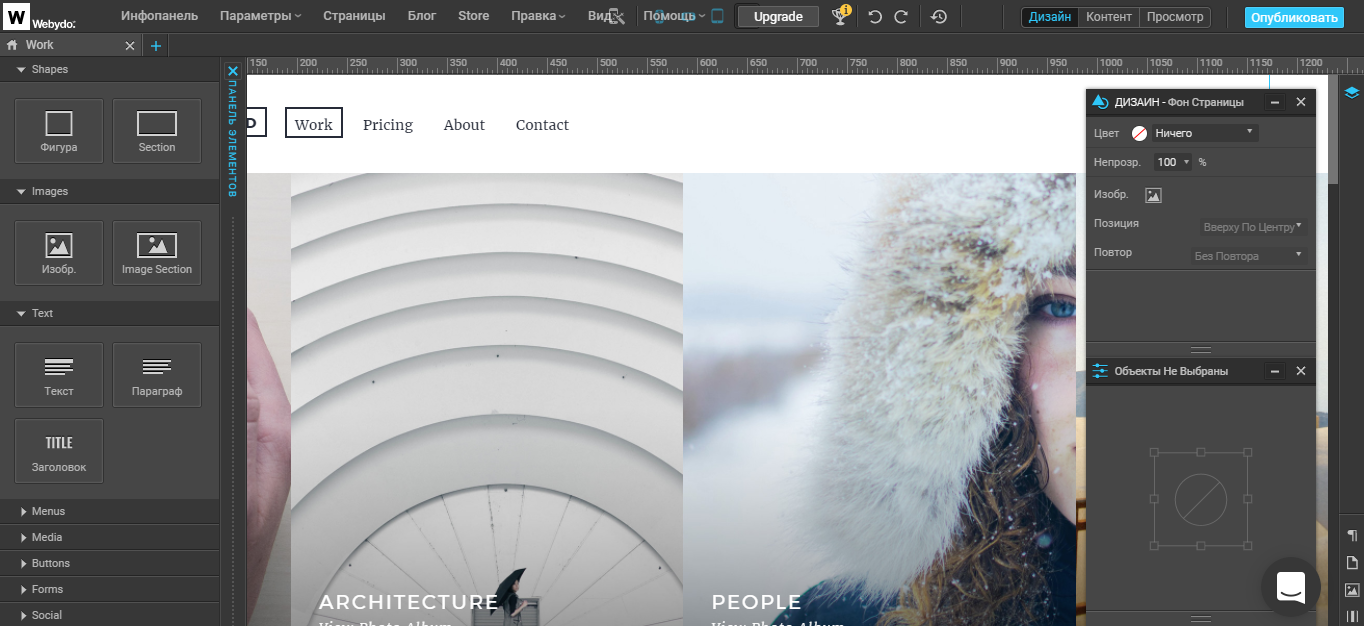The width and height of the screenshot is (1364, 626).
Task: Expand the Social section
Action: click(110, 615)
